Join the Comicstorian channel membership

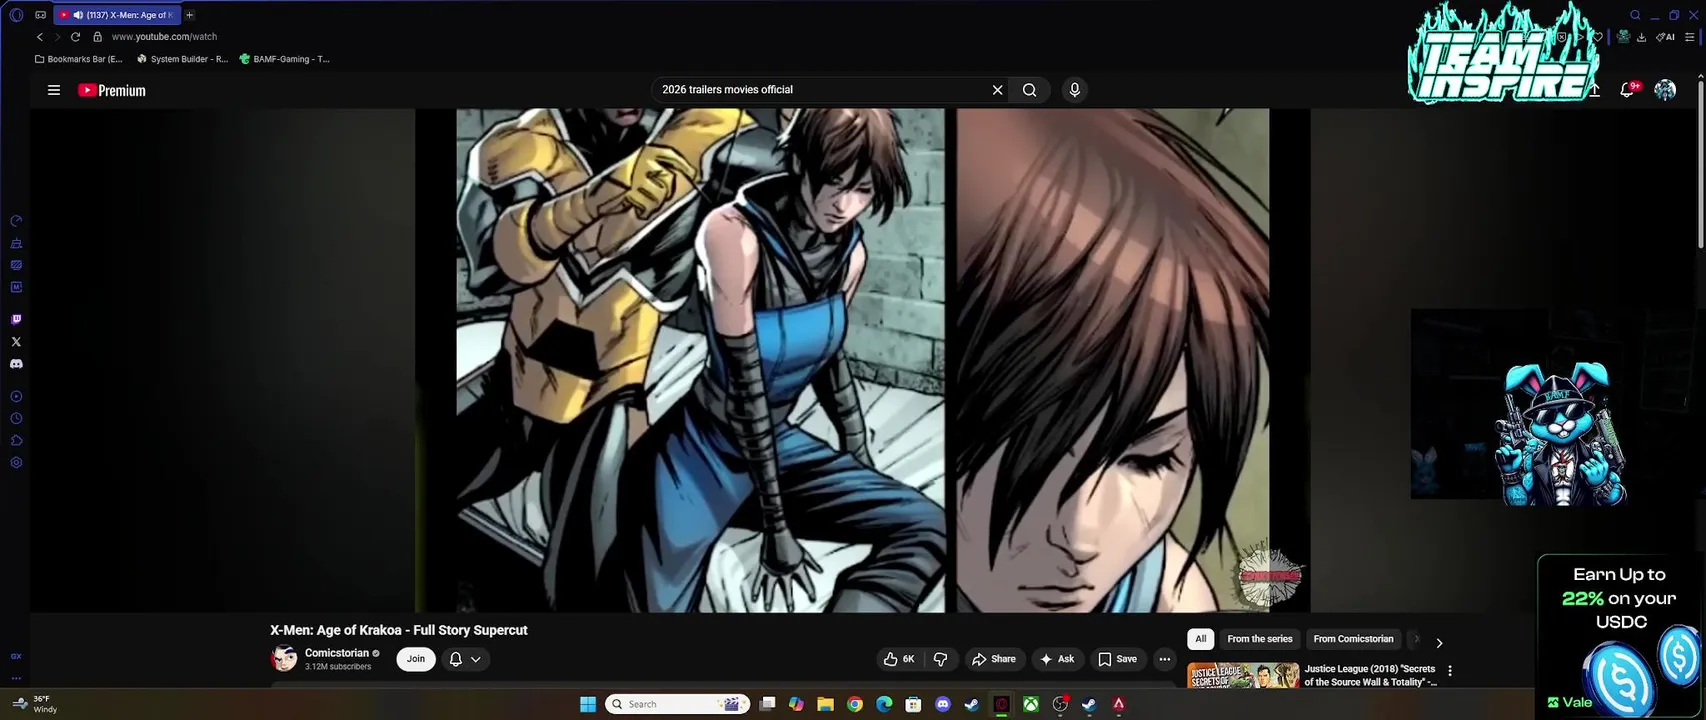tap(416, 659)
